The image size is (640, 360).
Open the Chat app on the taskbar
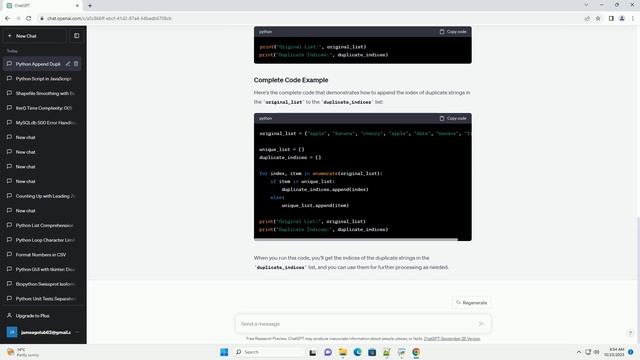[328, 352]
